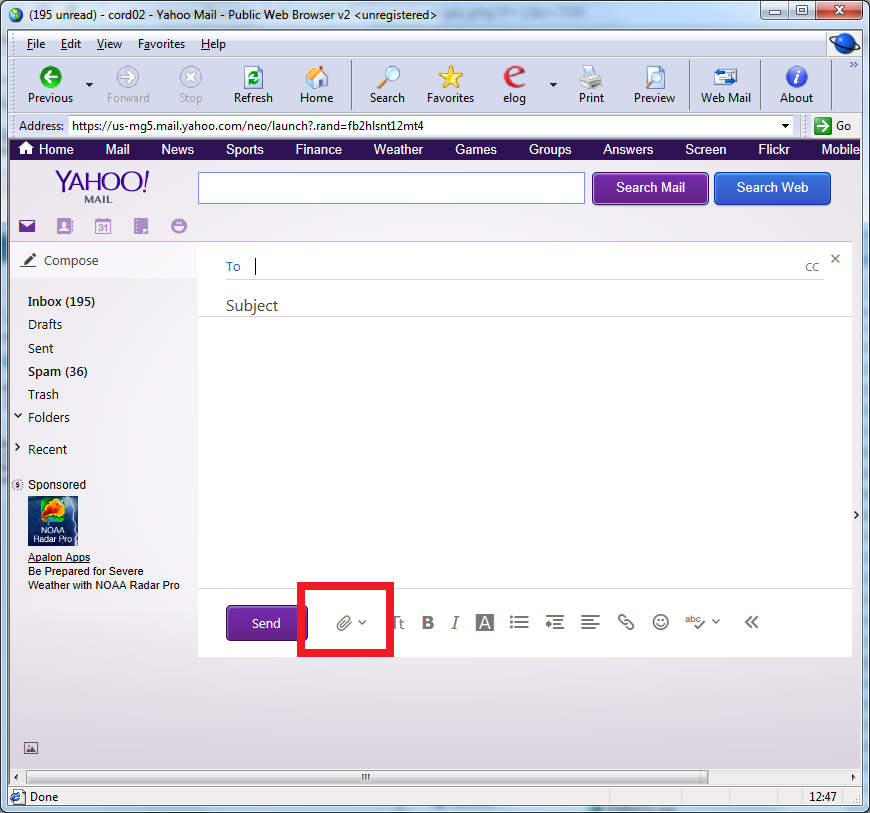Click the NOAA Radar Pro ad thumbnail

point(53,521)
